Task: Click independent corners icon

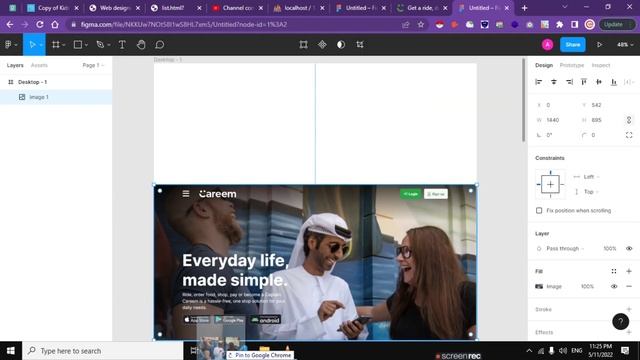Action: point(629,135)
